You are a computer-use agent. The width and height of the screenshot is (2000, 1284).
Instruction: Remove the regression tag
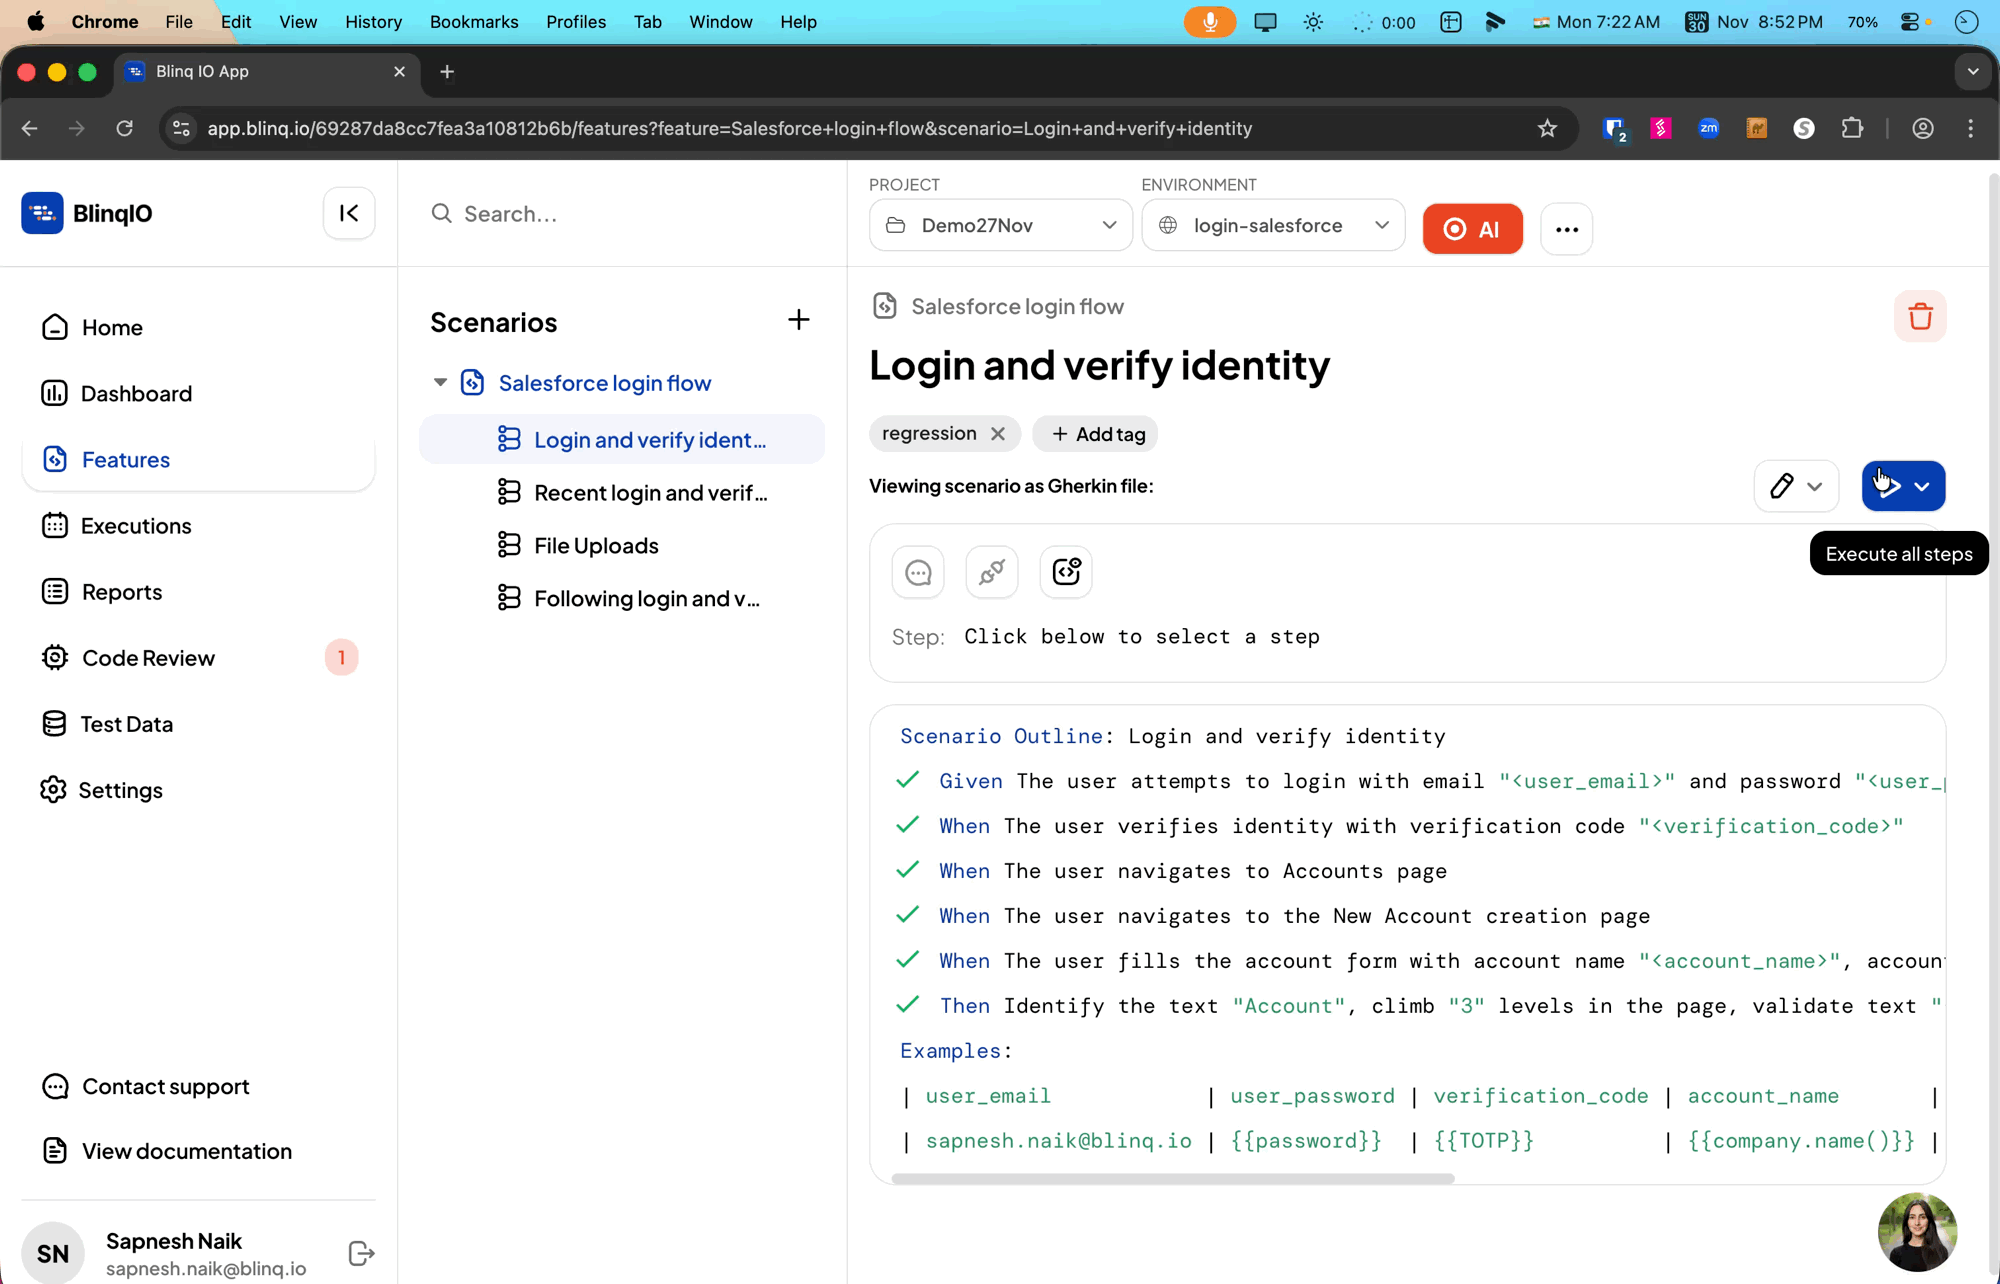[x=997, y=434]
